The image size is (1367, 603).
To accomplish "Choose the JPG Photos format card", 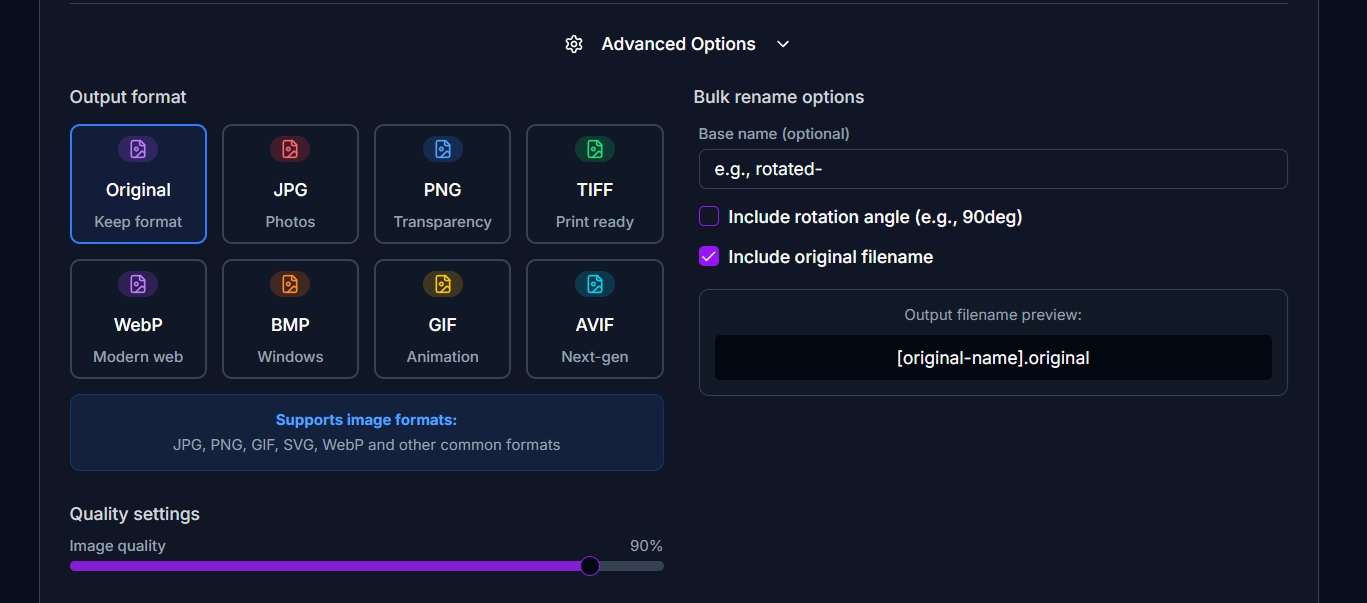I will (x=290, y=184).
